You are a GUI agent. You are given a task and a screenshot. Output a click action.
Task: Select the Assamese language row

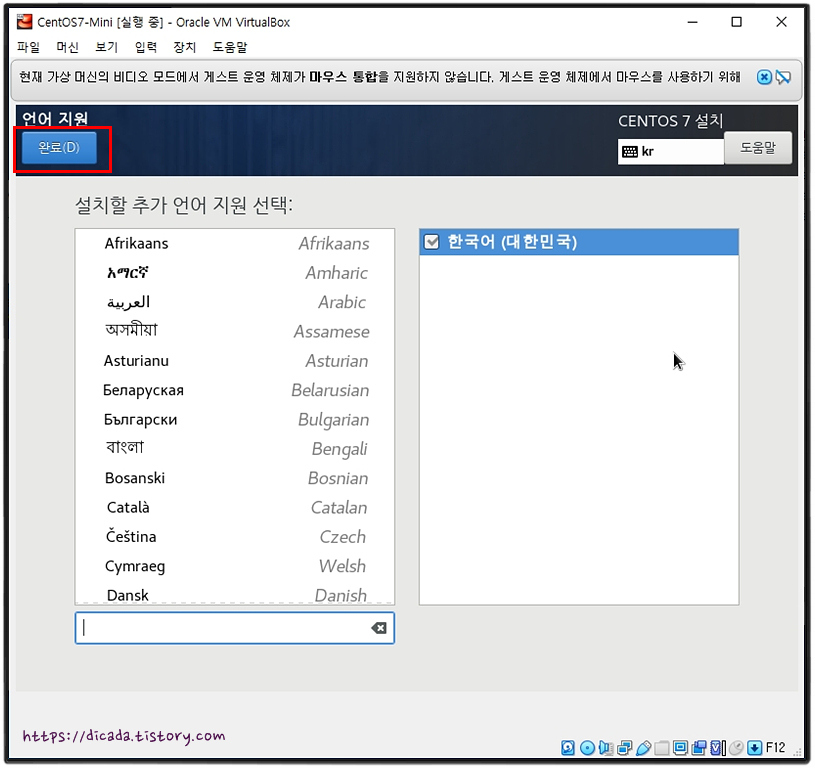pyautogui.click(x=235, y=332)
